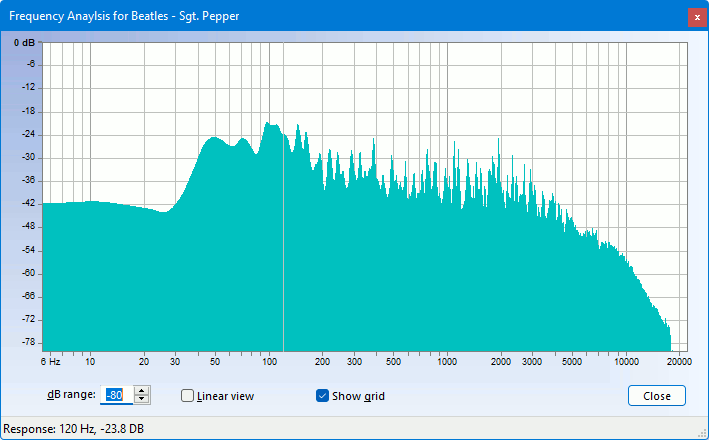Decrease dB range with down spinner arrow
The height and width of the screenshot is (440, 709).
tap(142, 400)
